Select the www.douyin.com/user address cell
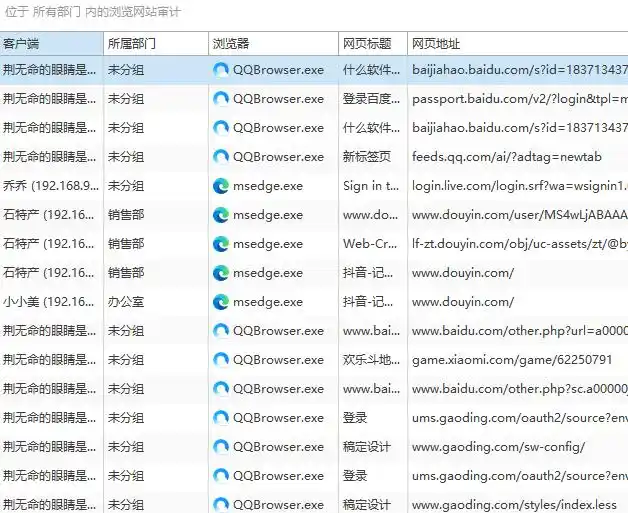Image resolution: width=628 pixels, height=513 pixels. (x=519, y=215)
